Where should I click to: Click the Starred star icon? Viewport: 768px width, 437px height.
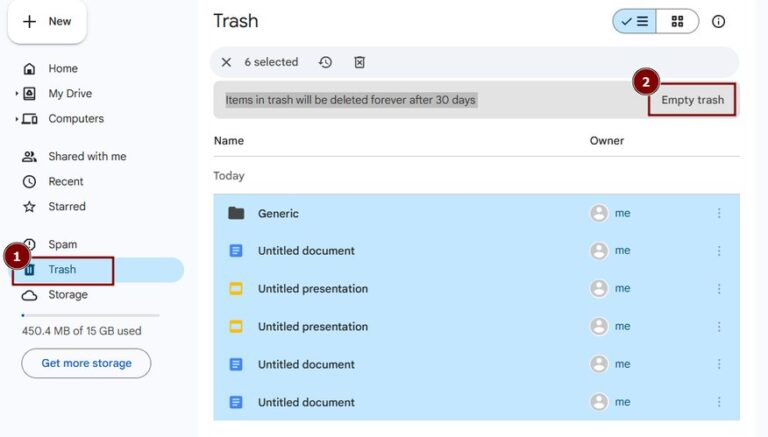[29, 206]
